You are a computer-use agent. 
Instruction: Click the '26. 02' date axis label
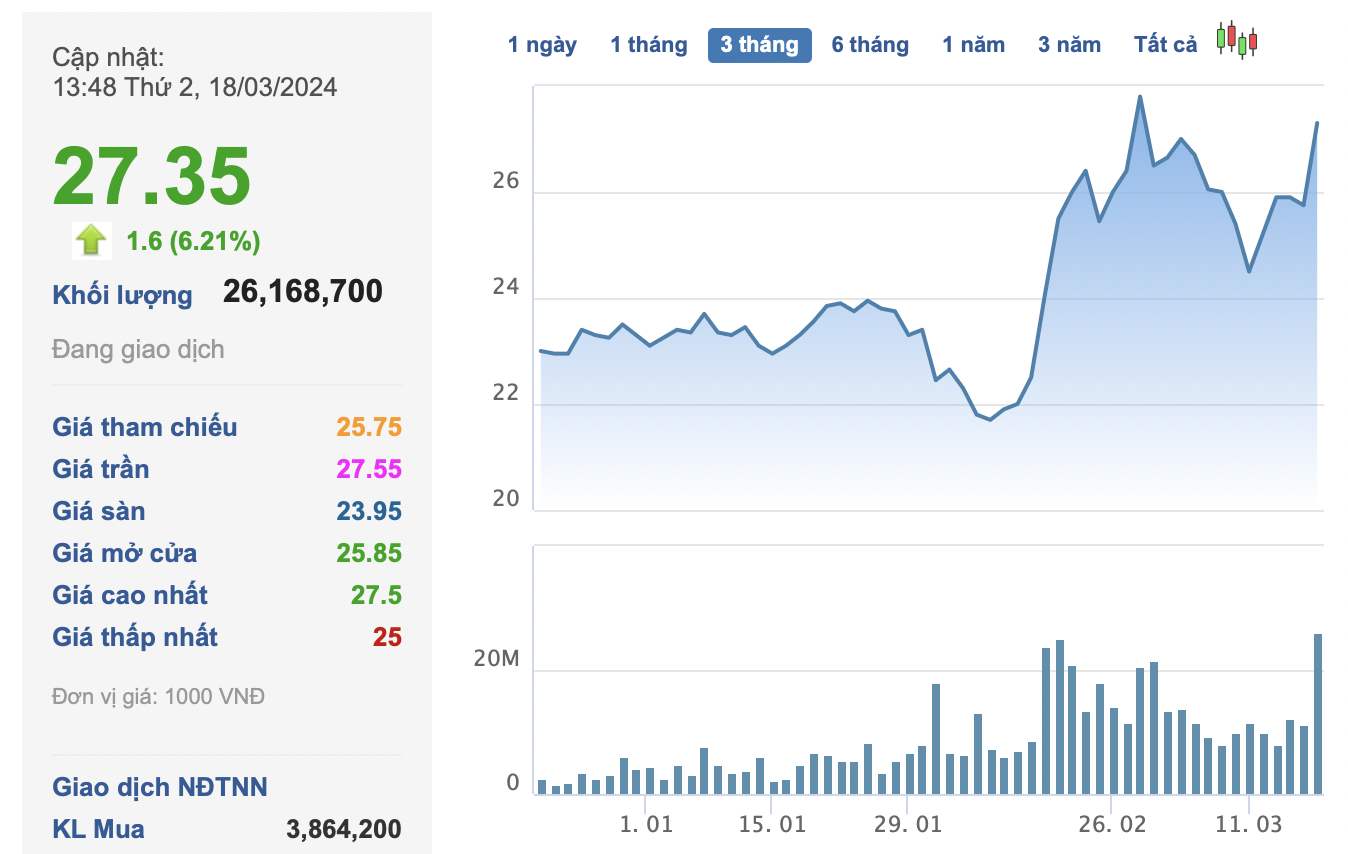pyautogui.click(x=1112, y=826)
